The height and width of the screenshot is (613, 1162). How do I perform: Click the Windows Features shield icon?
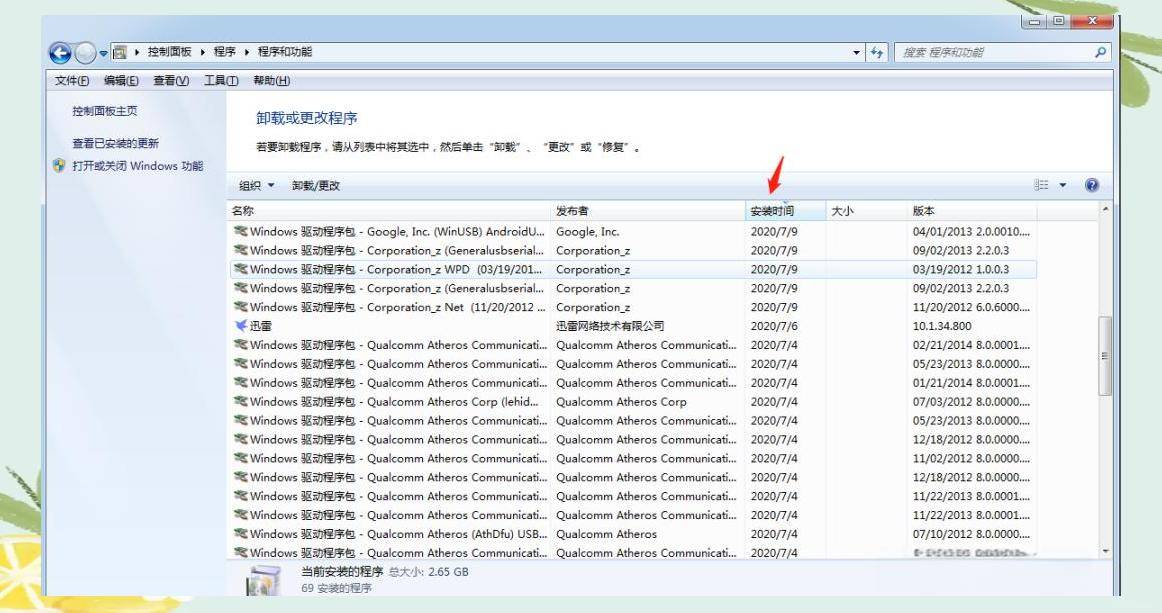[x=59, y=166]
